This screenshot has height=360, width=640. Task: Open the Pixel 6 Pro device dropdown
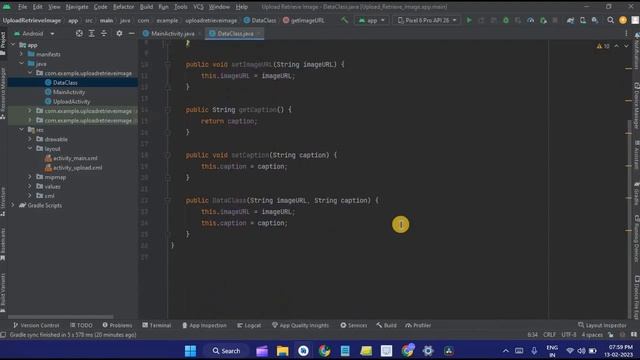(427, 20)
